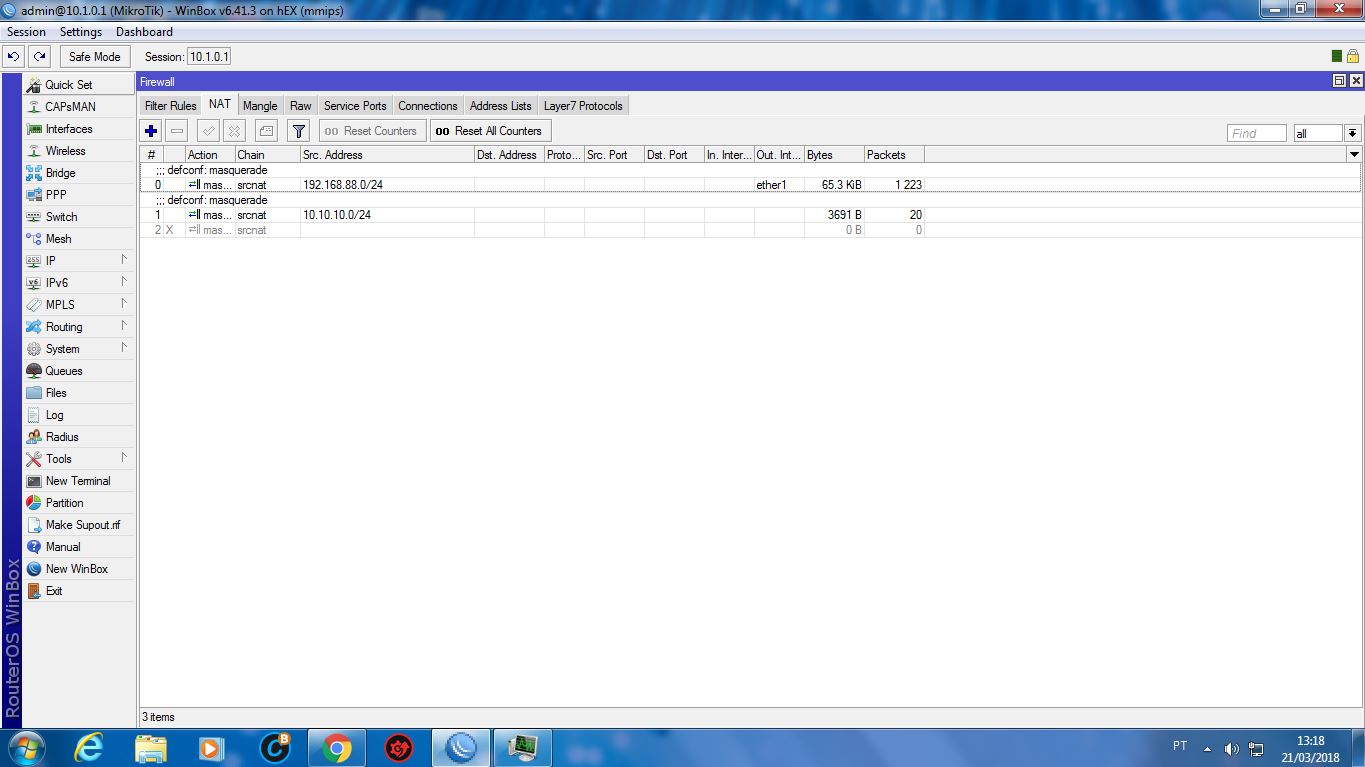Add a new NAT rule with the plus icon

coord(151,131)
